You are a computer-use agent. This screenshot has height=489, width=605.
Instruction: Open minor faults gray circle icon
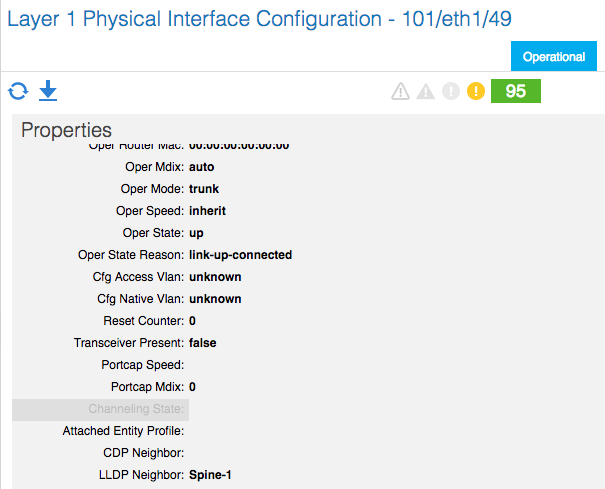tap(451, 91)
